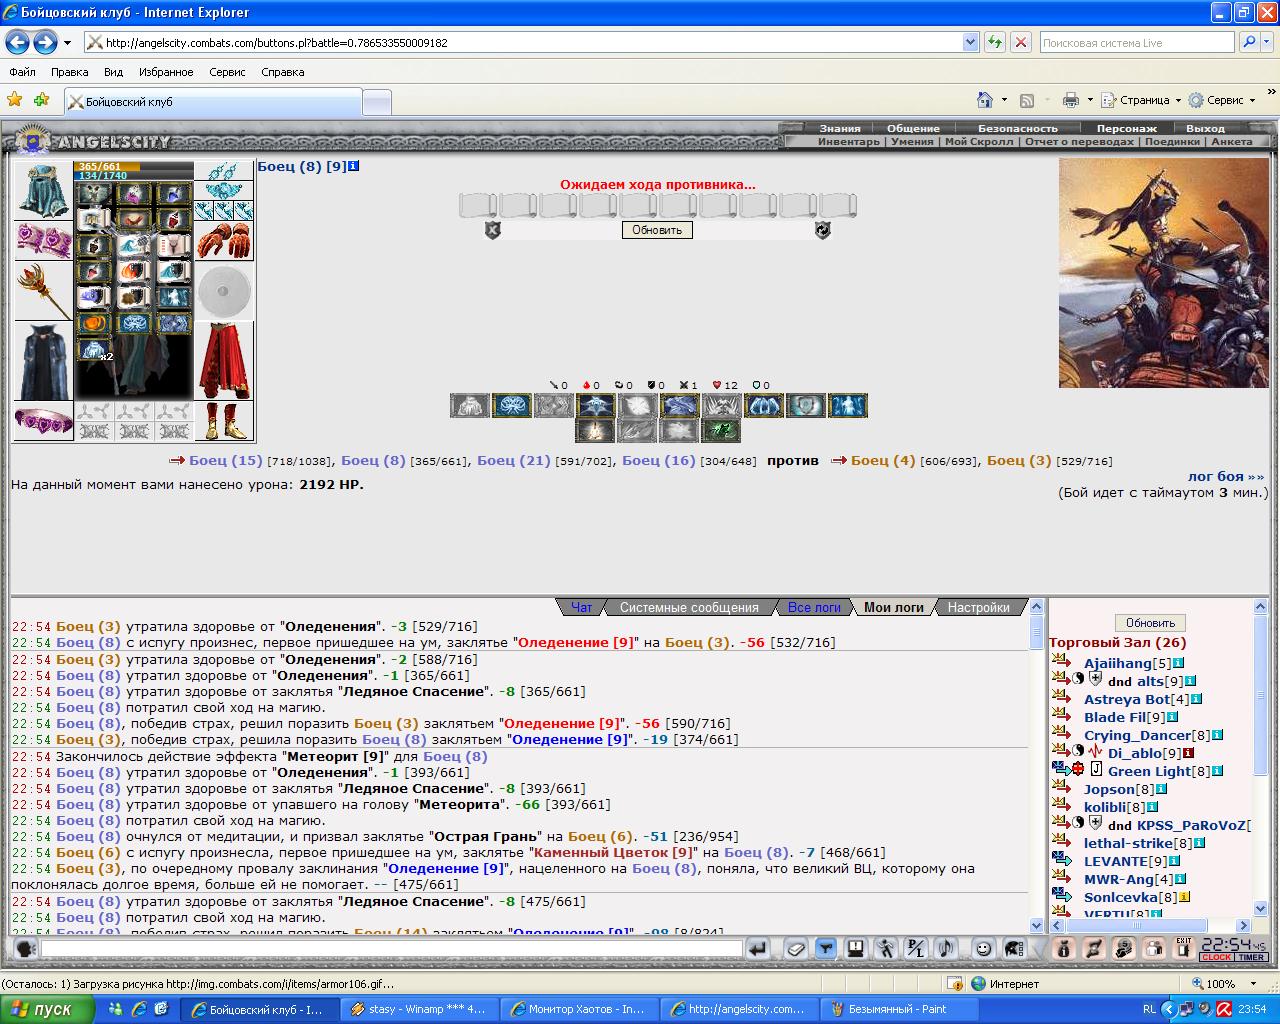Toggle the left shield icon under move slots
This screenshot has width=1280, height=1024.
(x=492, y=230)
